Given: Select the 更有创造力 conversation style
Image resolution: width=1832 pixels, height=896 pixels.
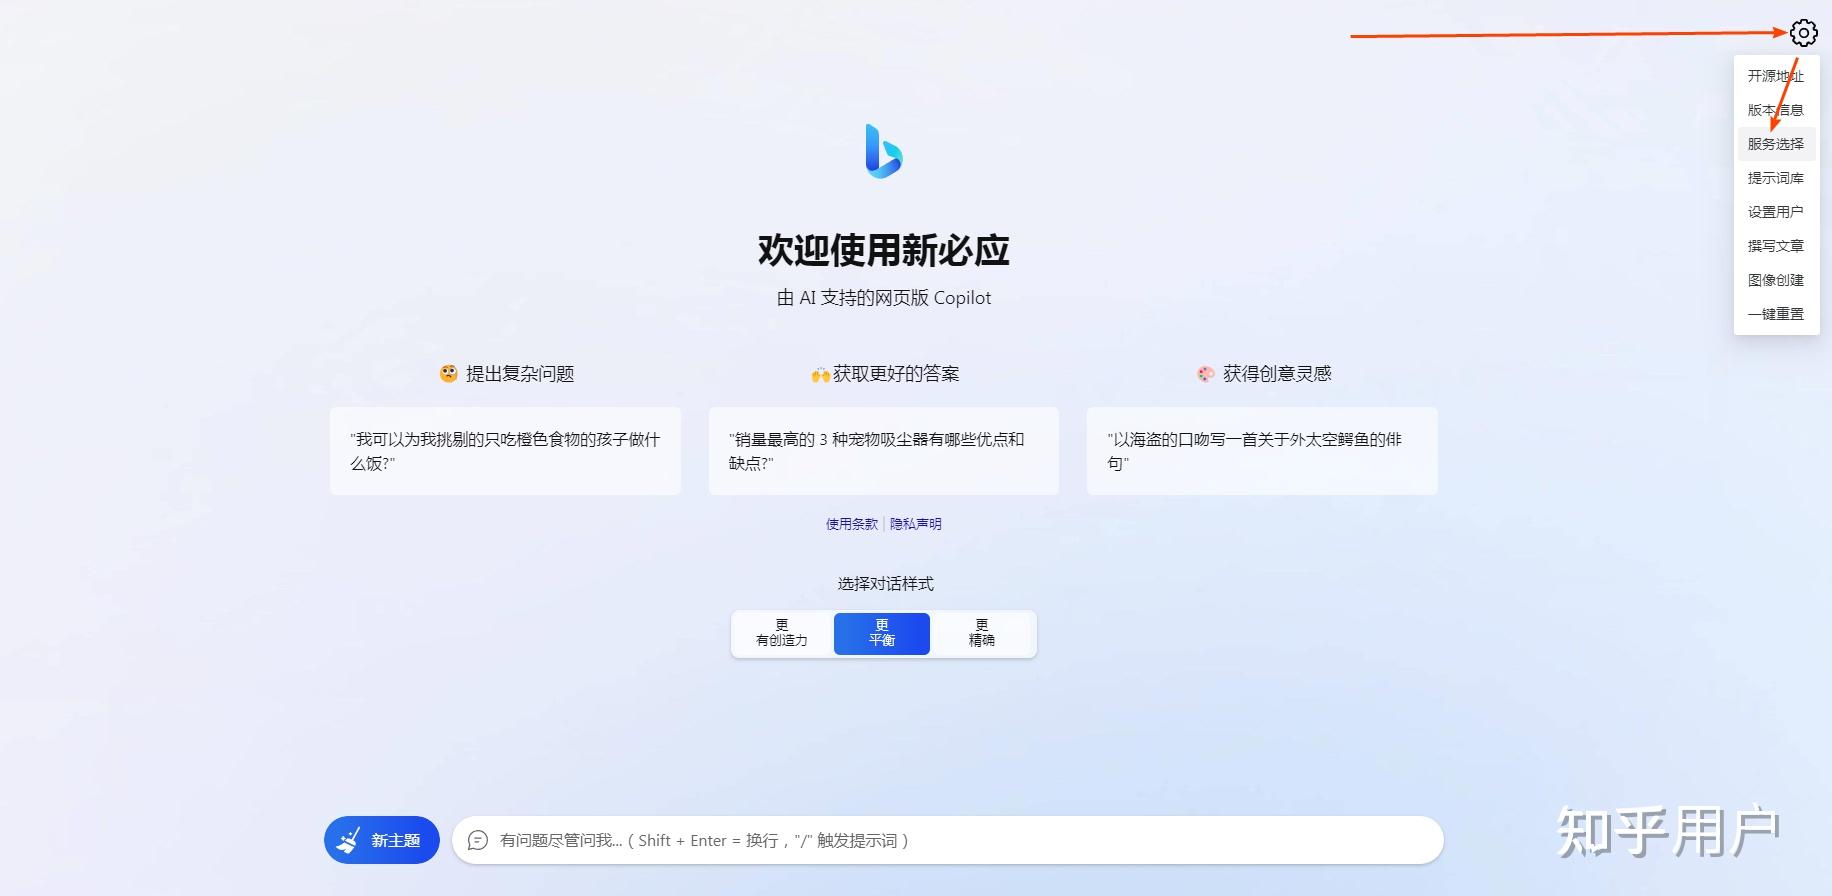Looking at the screenshot, I should [x=782, y=634].
